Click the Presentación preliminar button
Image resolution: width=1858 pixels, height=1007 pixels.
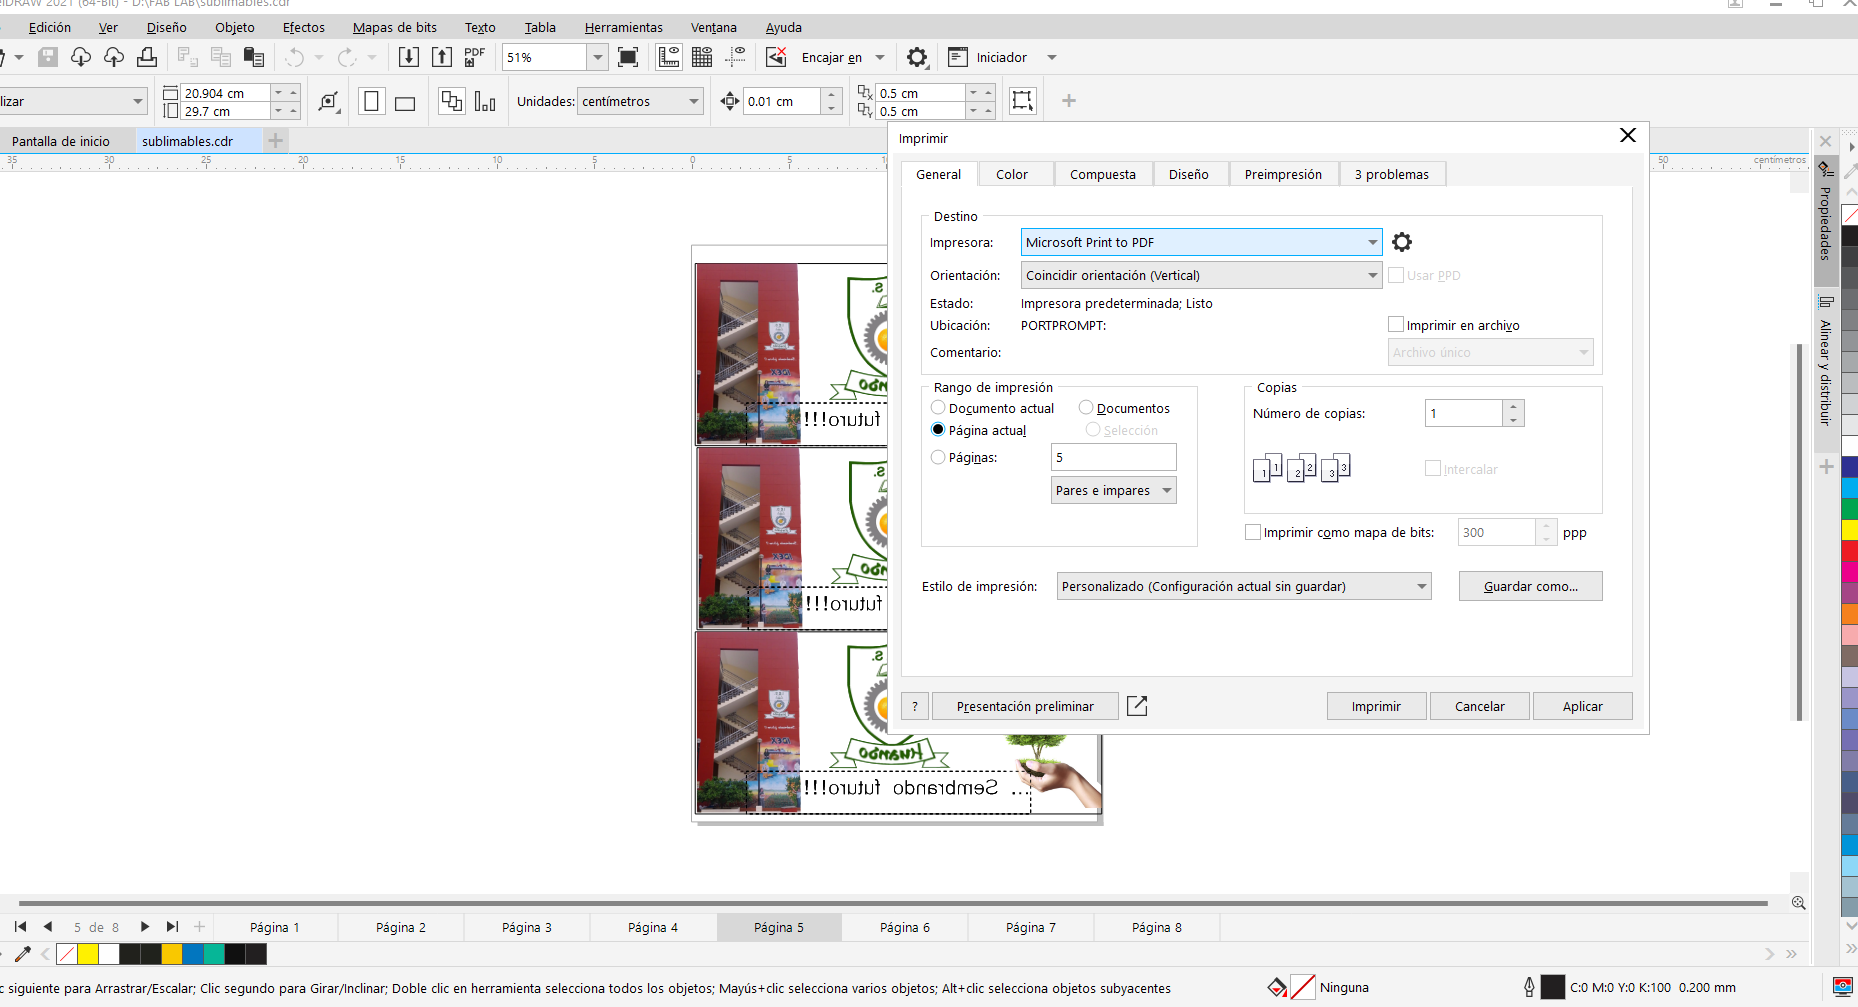click(1025, 706)
